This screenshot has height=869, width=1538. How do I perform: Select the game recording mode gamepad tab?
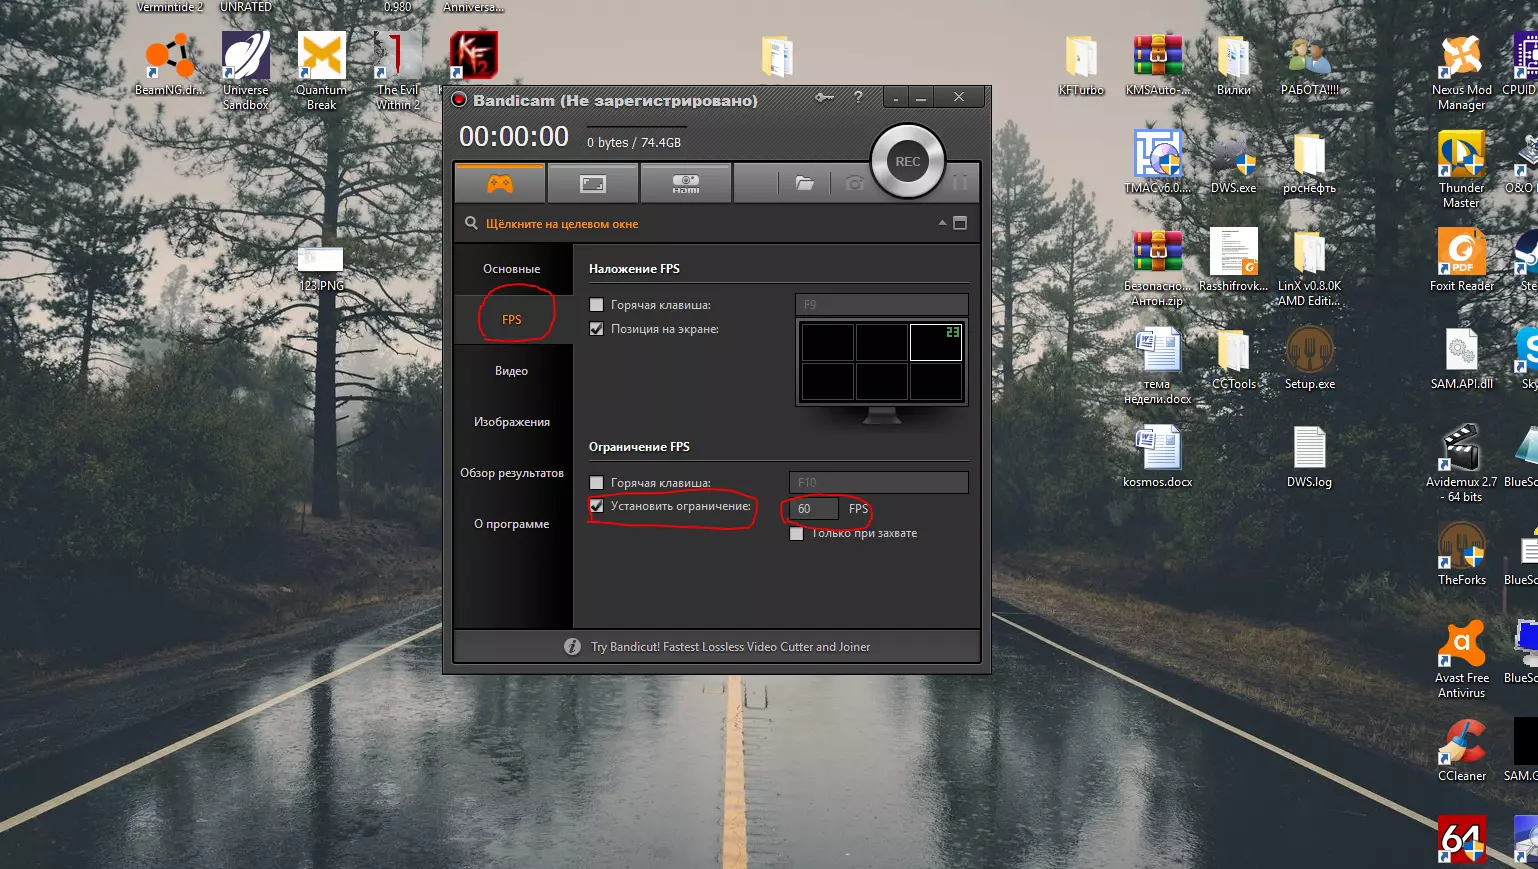(x=500, y=183)
